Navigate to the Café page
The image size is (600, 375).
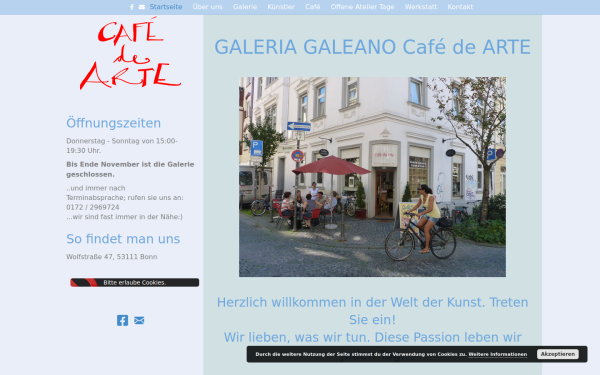pyautogui.click(x=313, y=7)
